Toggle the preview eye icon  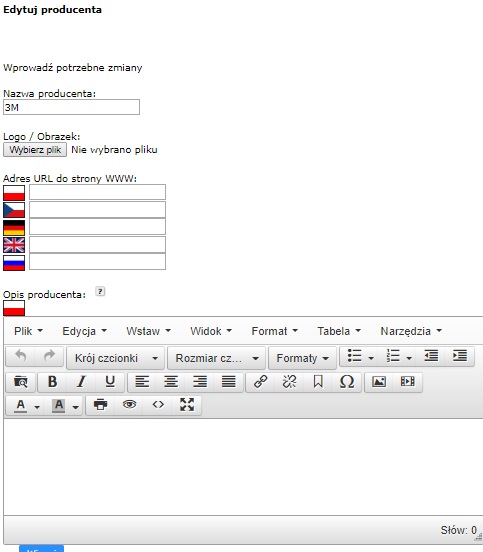point(129,405)
